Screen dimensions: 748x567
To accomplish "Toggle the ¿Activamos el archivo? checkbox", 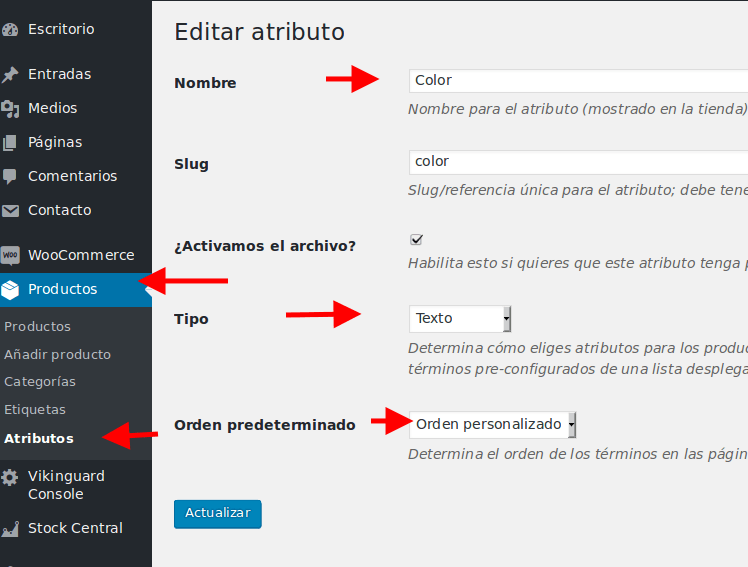I will [416, 239].
